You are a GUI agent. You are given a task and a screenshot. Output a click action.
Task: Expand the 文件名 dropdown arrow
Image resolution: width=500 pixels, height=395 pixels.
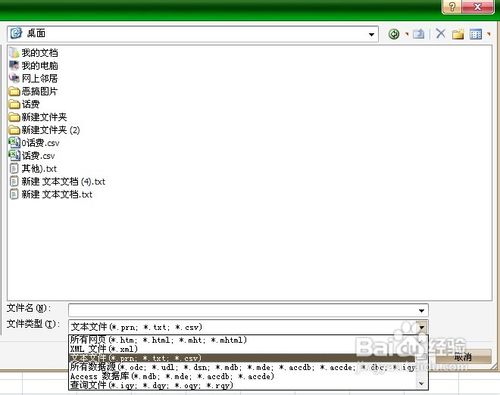click(422, 310)
